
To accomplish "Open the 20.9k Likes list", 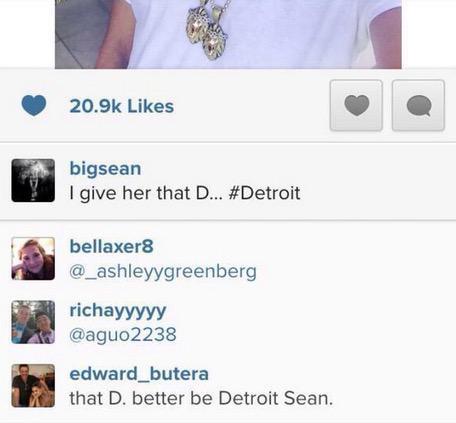I will click(x=122, y=106).
